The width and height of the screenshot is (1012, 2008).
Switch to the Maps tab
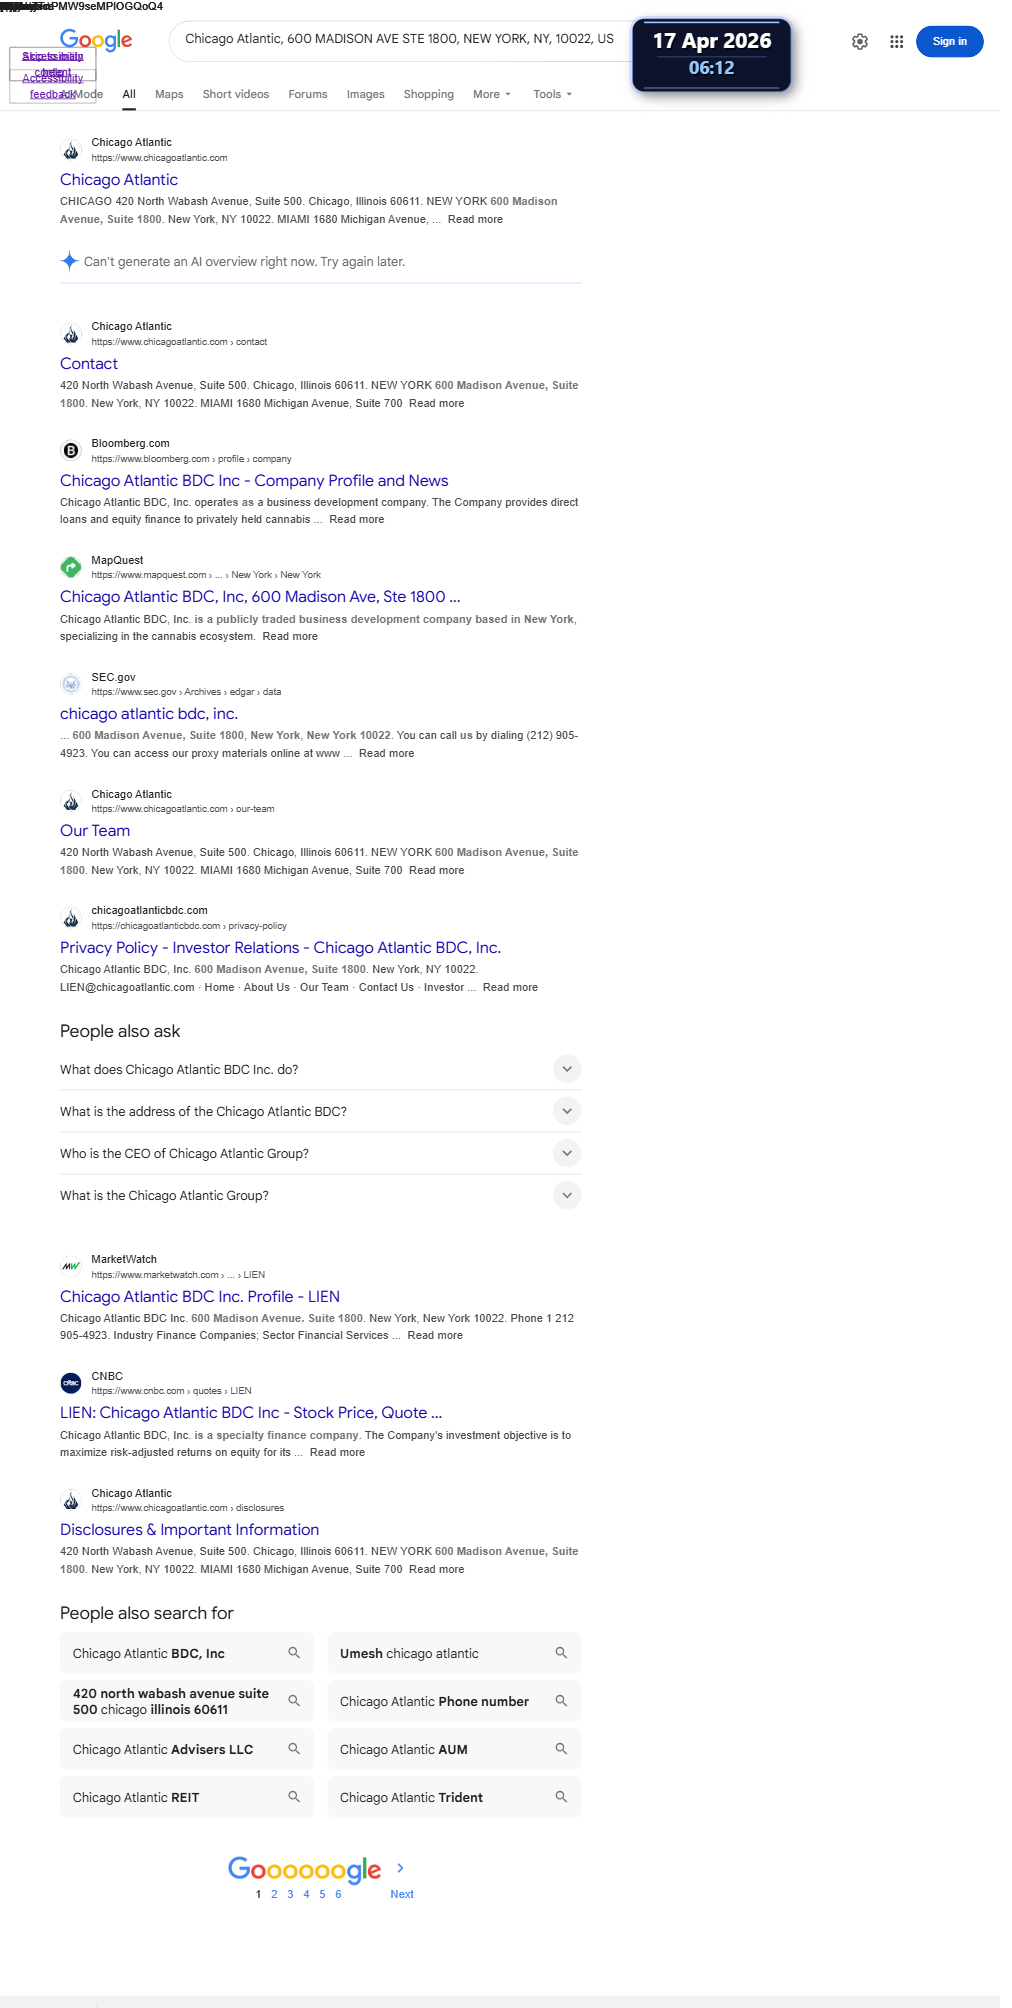click(x=169, y=94)
